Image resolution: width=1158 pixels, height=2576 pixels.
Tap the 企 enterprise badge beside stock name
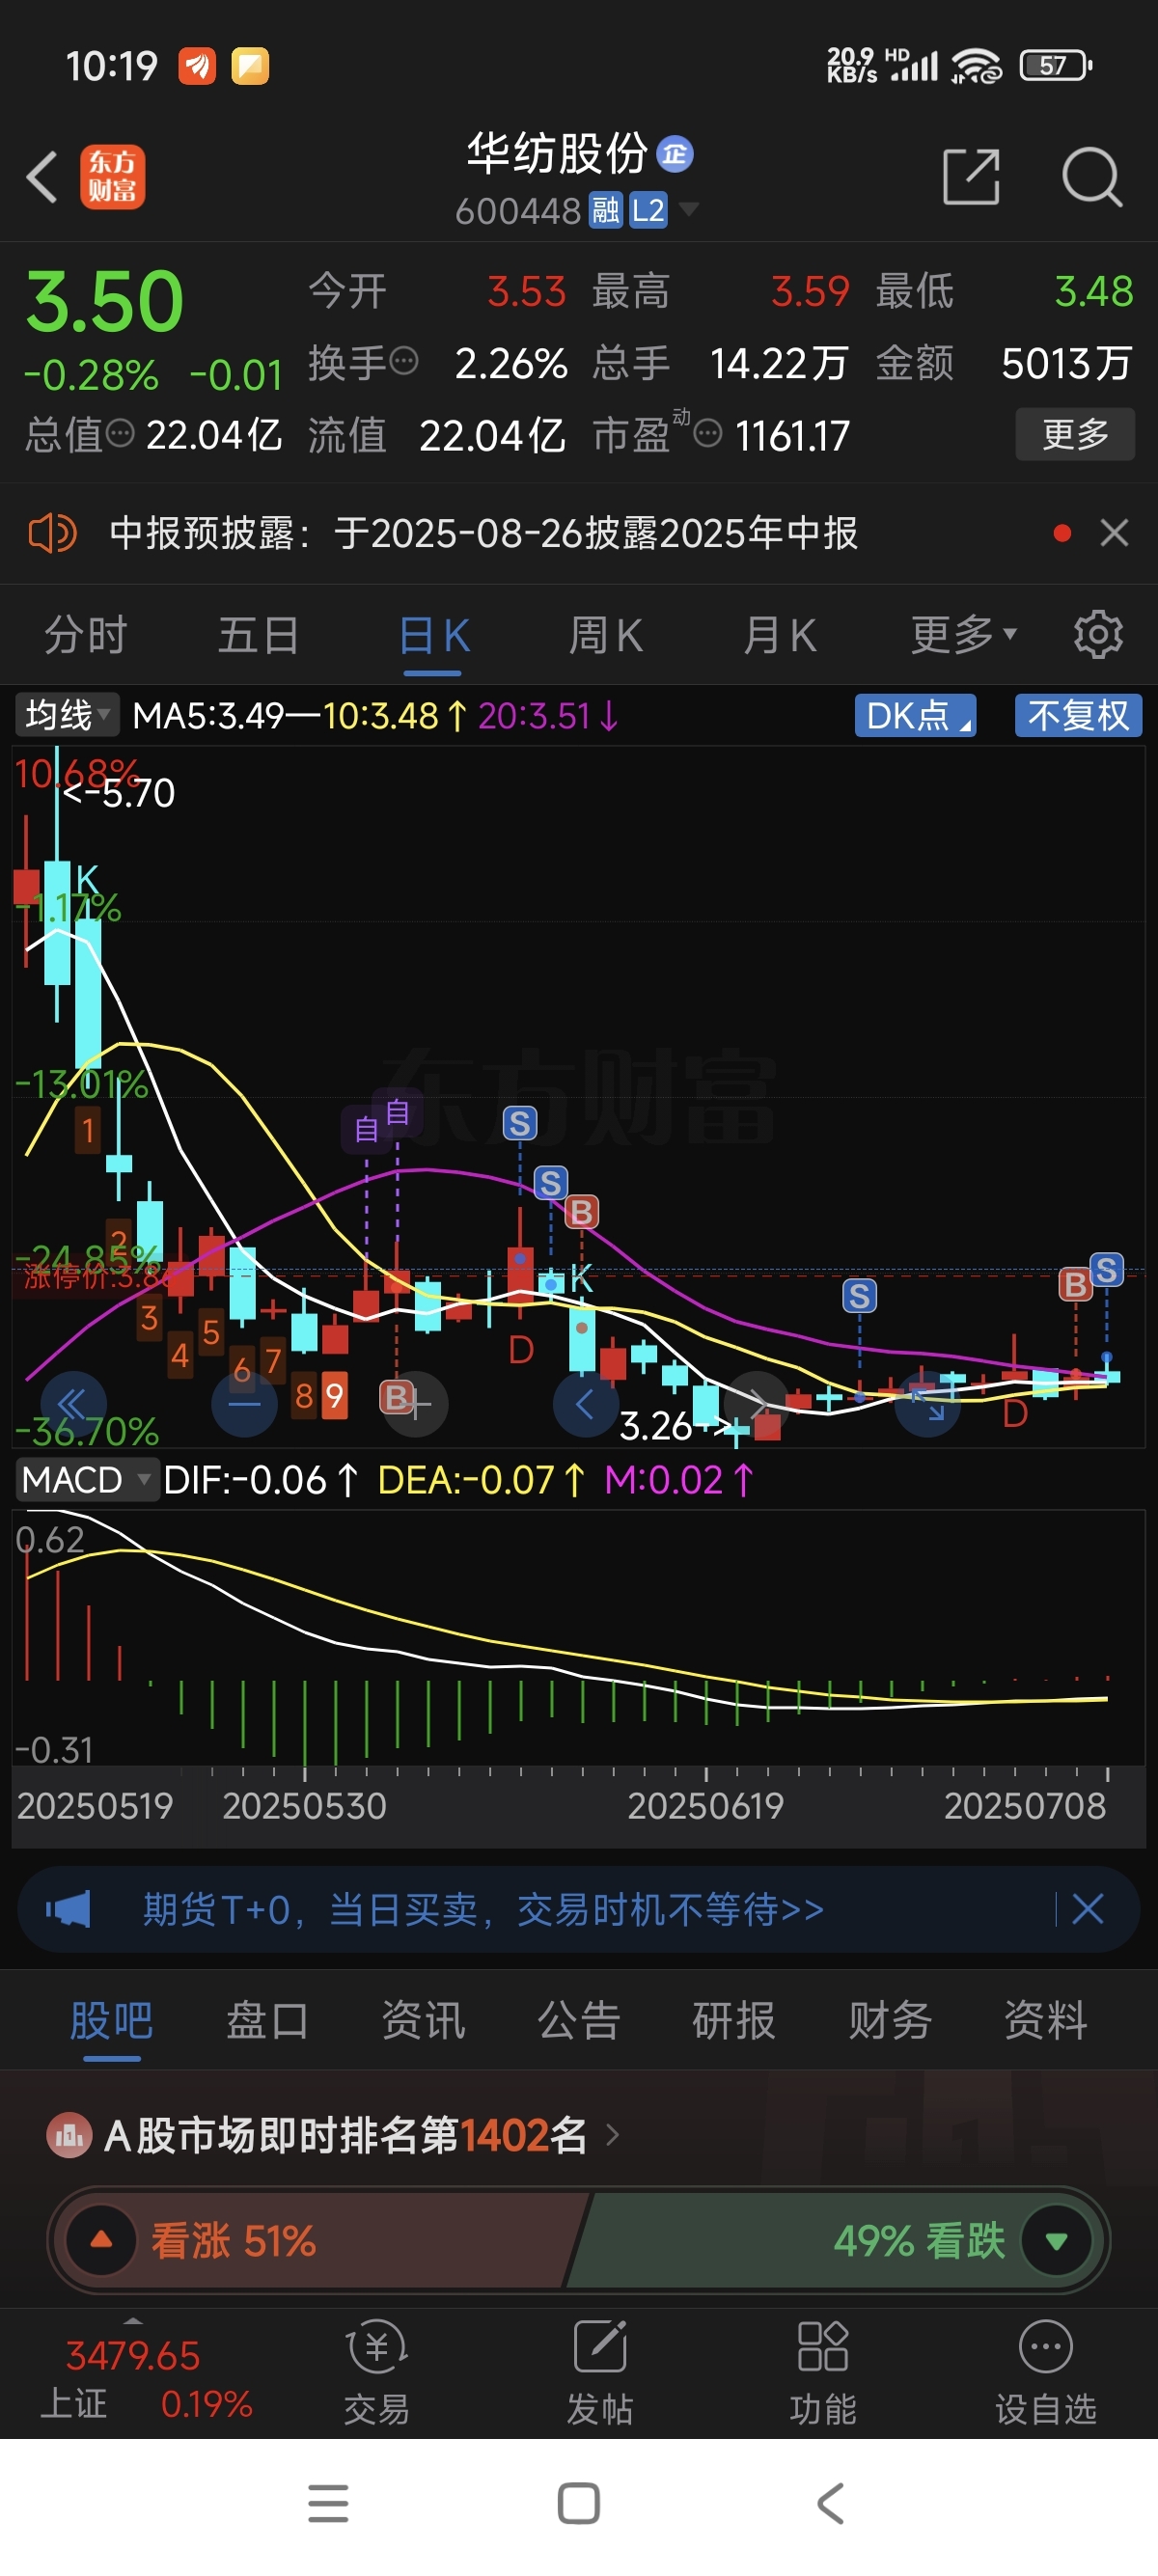(x=675, y=154)
